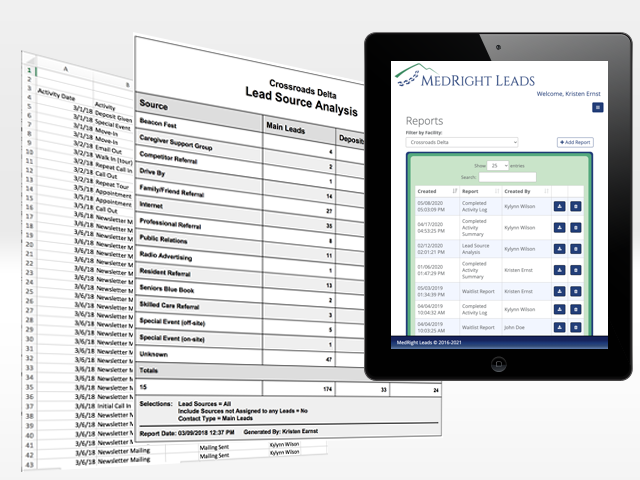Select Initial Call In activity cell
Image resolution: width=640 pixels, height=480 pixels.
[114, 406]
